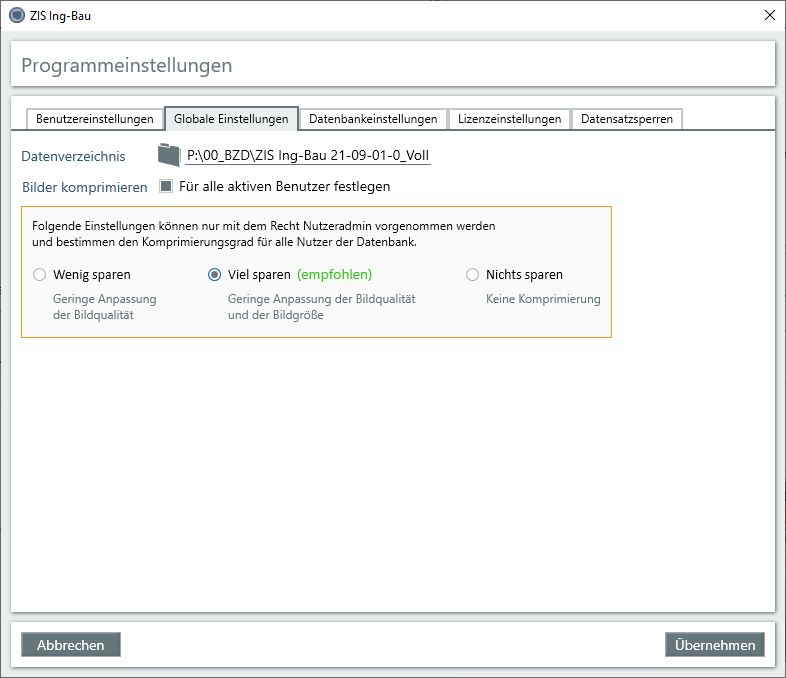786x678 pixels.
Task: Click the Abbrechen button
Action: pyautogui.click(x=71, y=645)
